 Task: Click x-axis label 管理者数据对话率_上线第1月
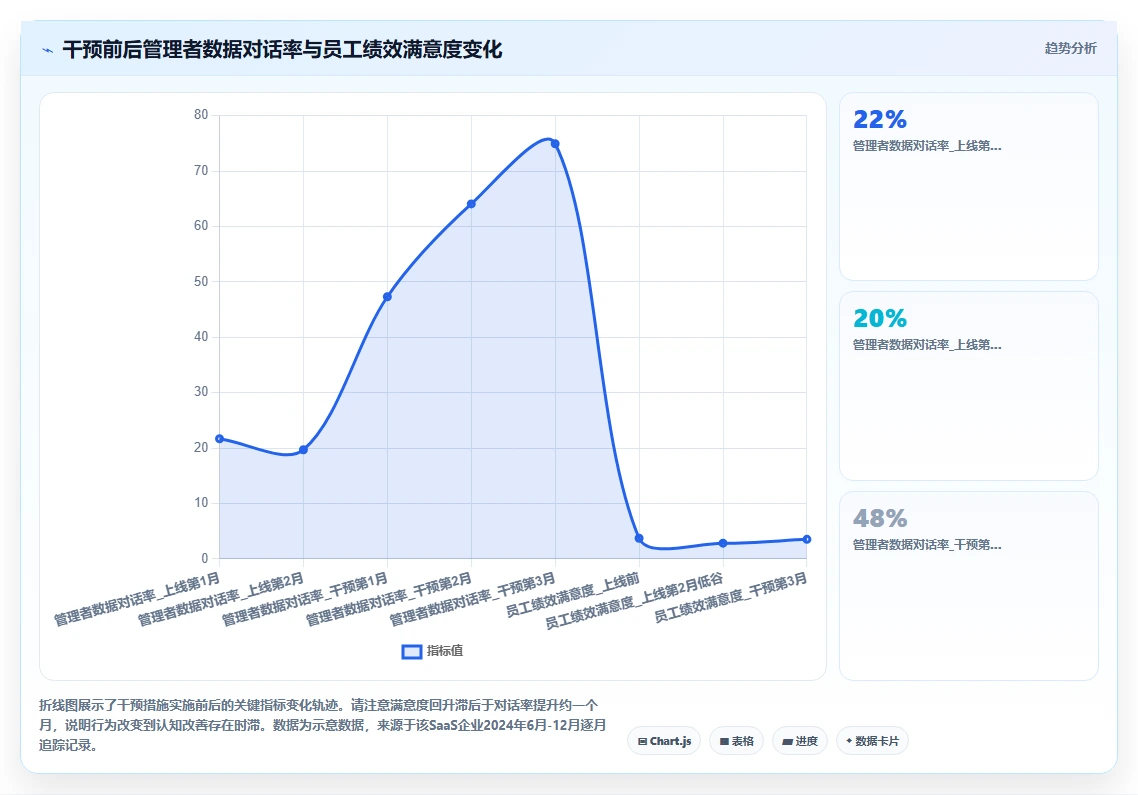(137, 599)
